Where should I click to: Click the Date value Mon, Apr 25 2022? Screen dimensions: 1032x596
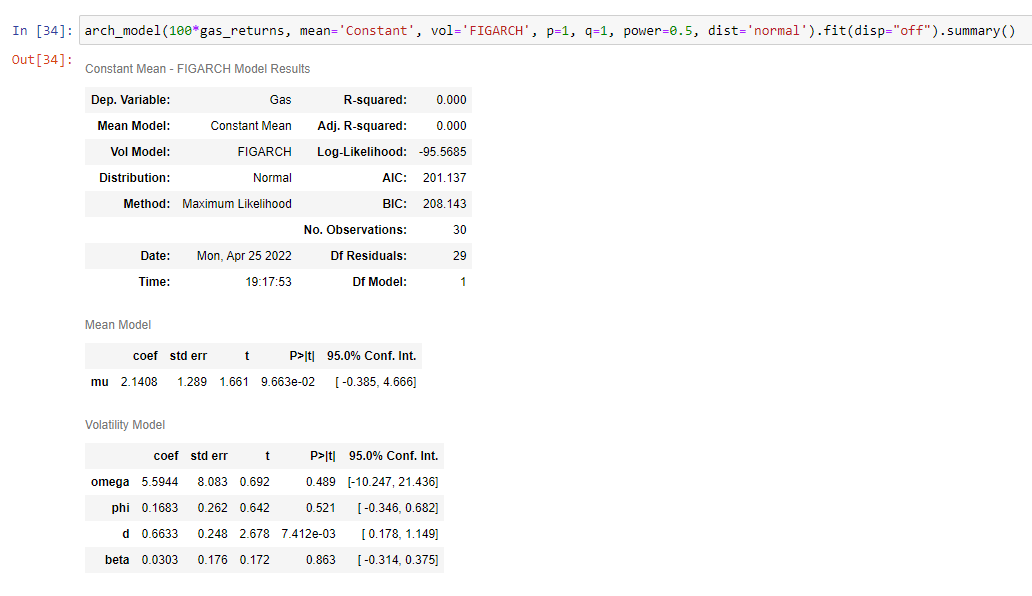(245, 255)
